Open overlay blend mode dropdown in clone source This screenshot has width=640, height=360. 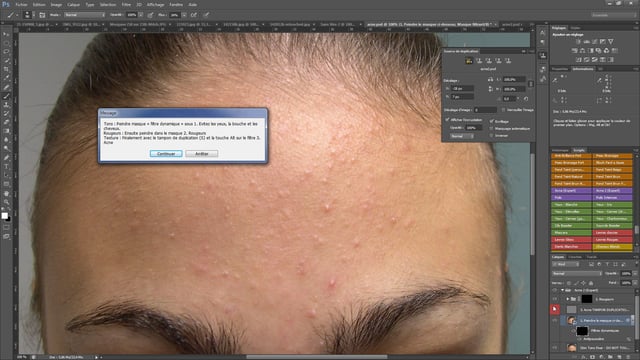click(x=462, y=136)
